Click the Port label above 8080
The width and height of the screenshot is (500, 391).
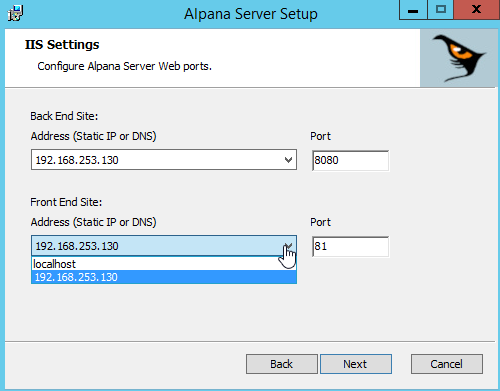coord(320,136)
